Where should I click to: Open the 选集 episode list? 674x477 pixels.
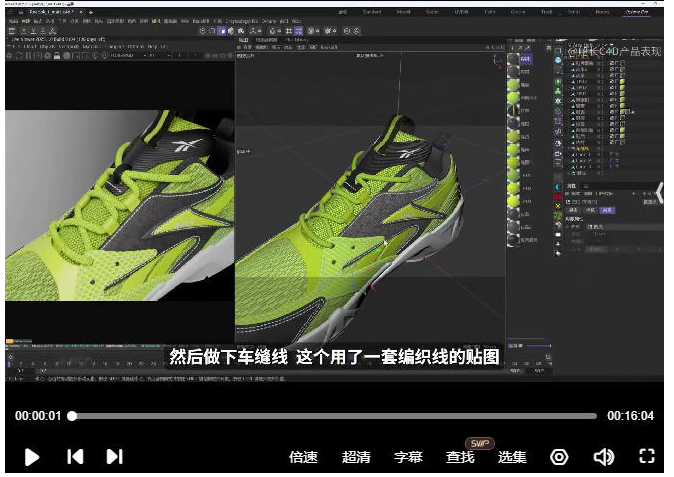(512, 457)
